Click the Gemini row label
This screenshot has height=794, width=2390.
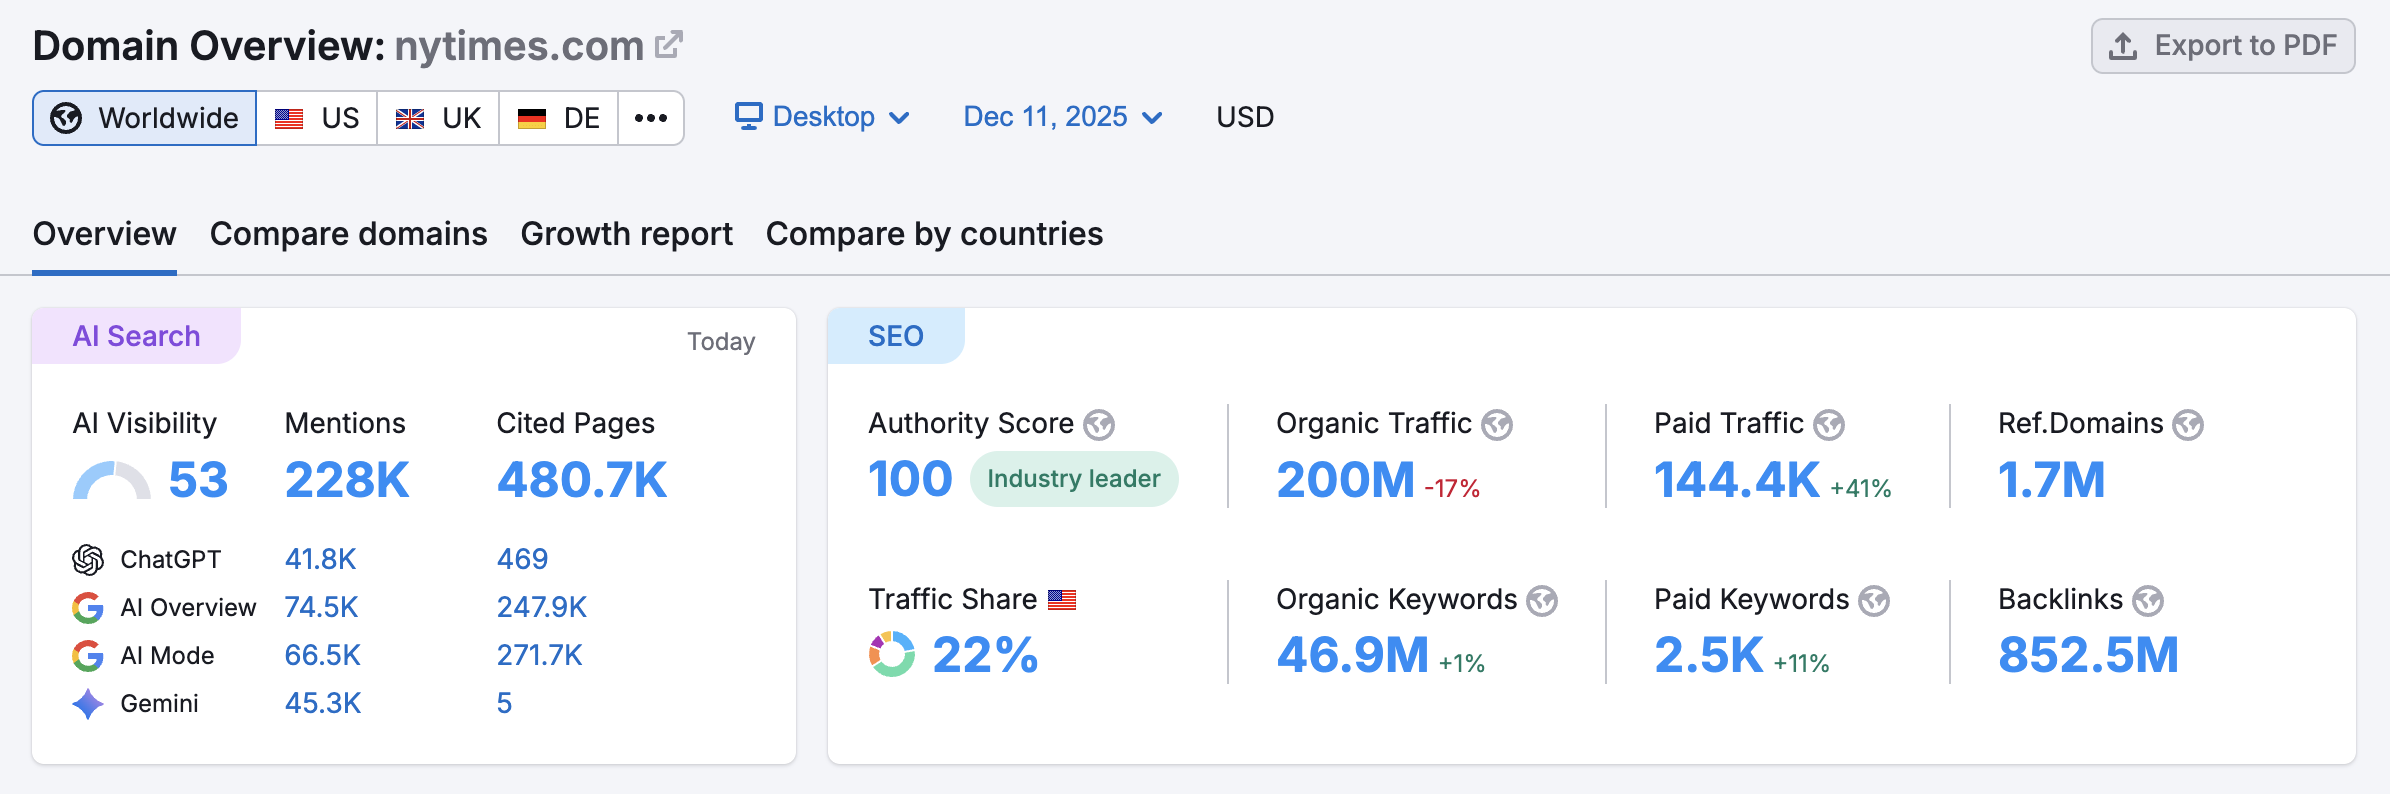coord(160,703)
